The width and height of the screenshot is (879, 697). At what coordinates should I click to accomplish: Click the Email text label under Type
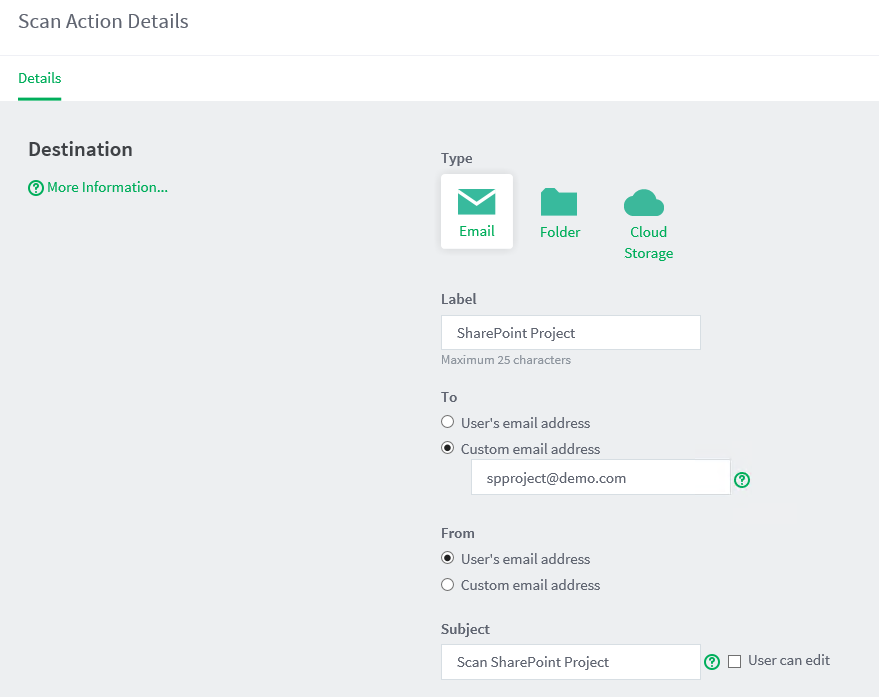(477, 231)
